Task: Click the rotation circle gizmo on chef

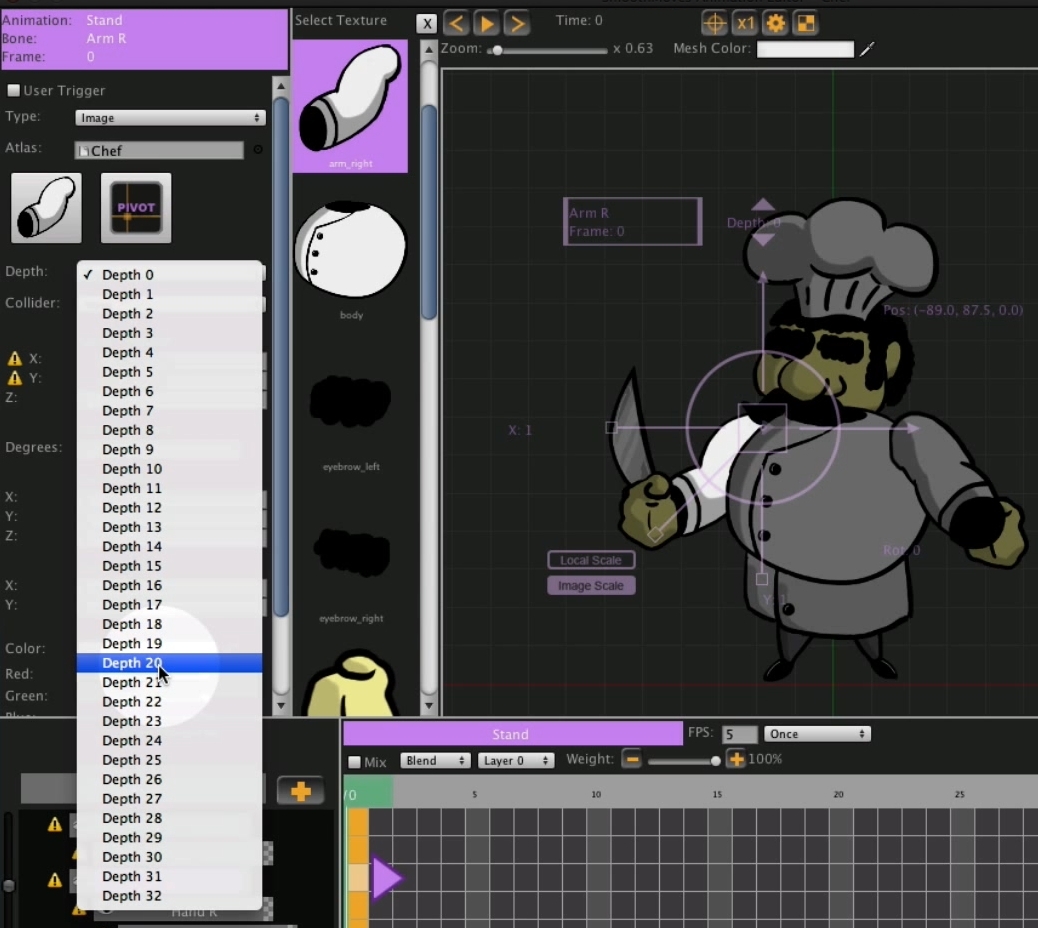Action: pos(763,428)
